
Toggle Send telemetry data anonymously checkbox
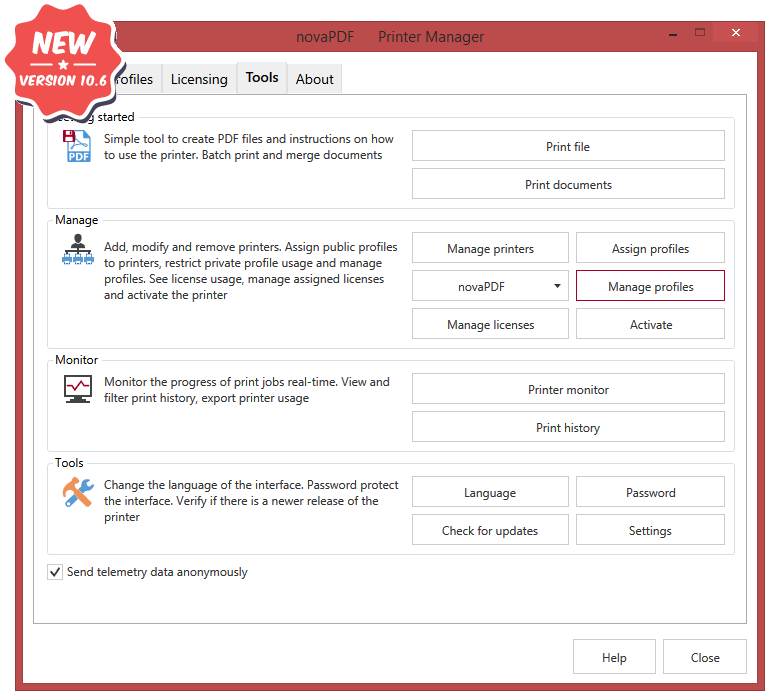55,572
